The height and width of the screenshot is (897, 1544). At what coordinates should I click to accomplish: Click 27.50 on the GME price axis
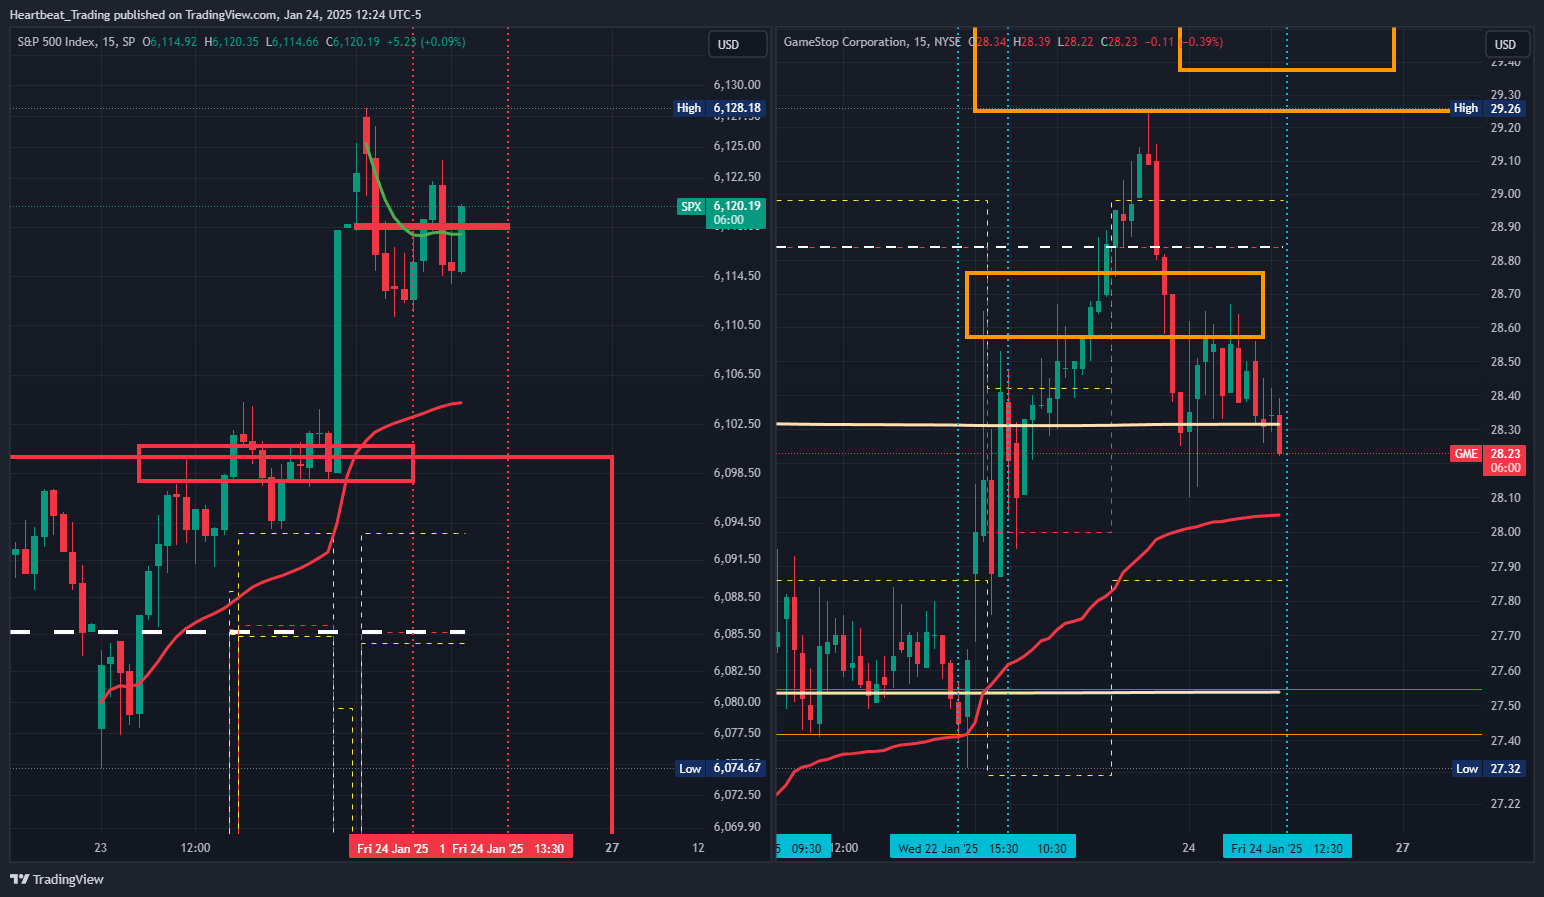tap(1505, 706)
